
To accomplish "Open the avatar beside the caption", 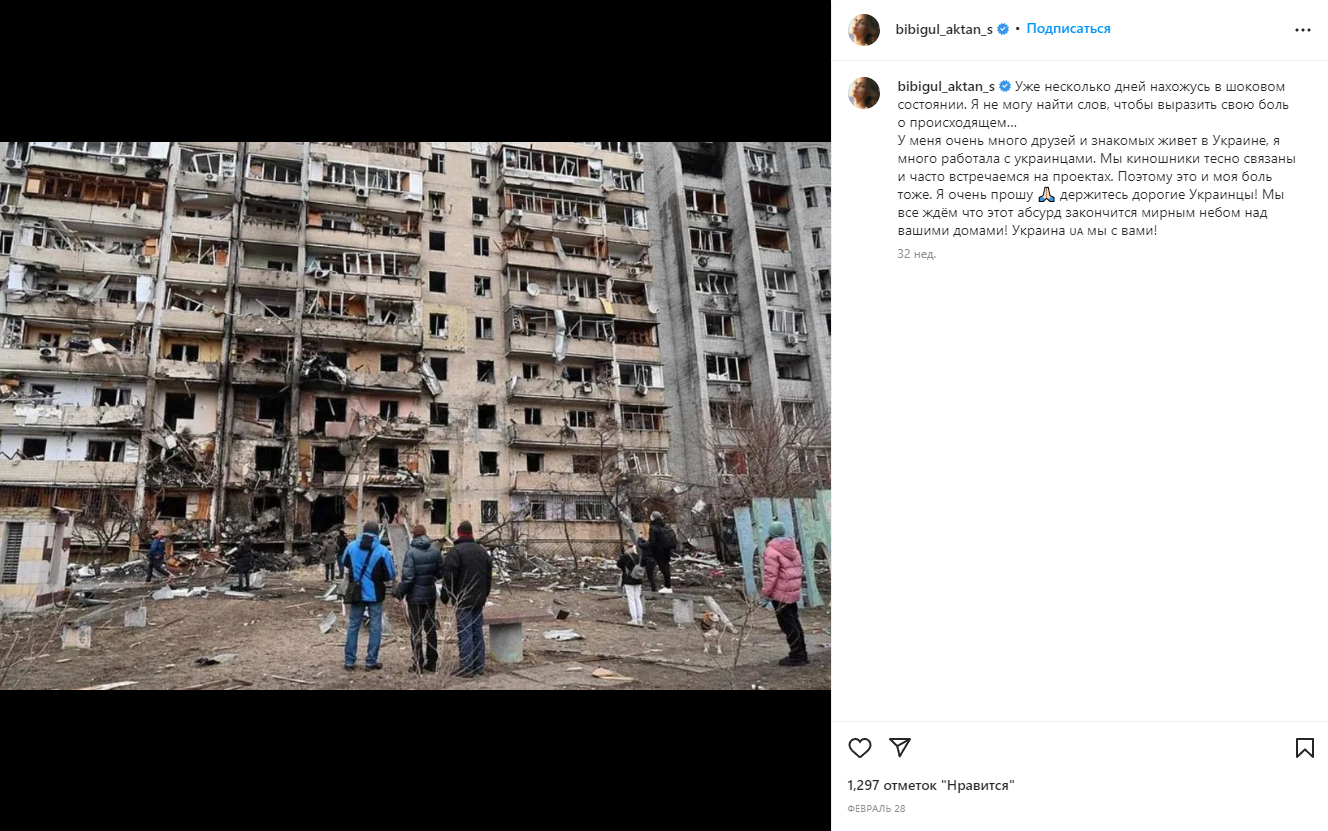I will pos(864,93).
